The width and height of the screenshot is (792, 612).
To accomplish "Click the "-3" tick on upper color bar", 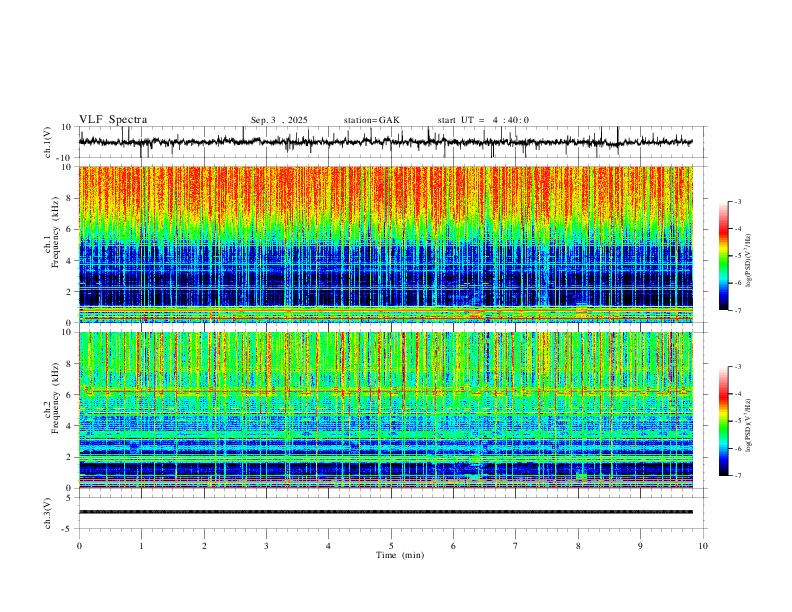I will pos(738,201).
